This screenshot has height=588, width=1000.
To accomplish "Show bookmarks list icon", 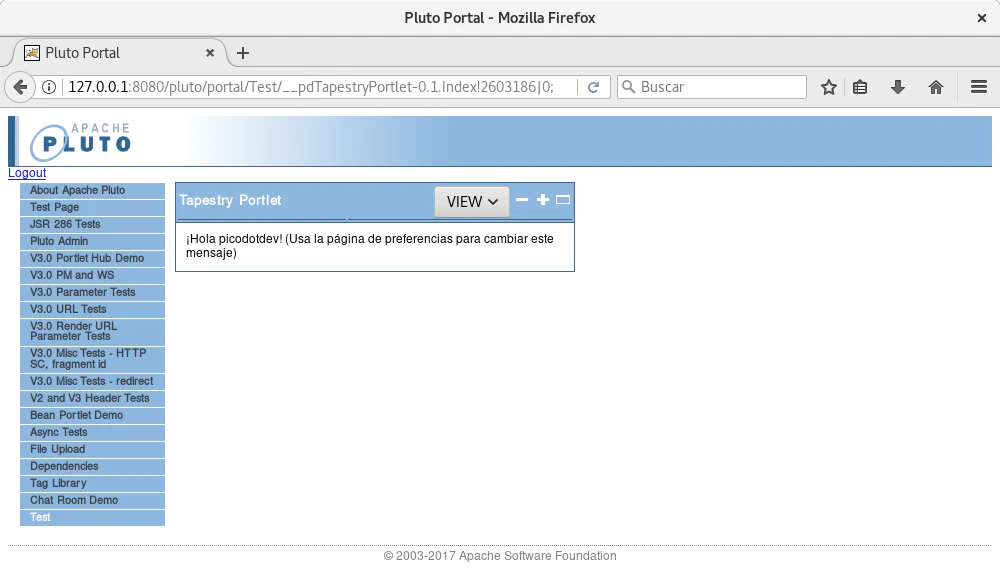I will (861, 87).
